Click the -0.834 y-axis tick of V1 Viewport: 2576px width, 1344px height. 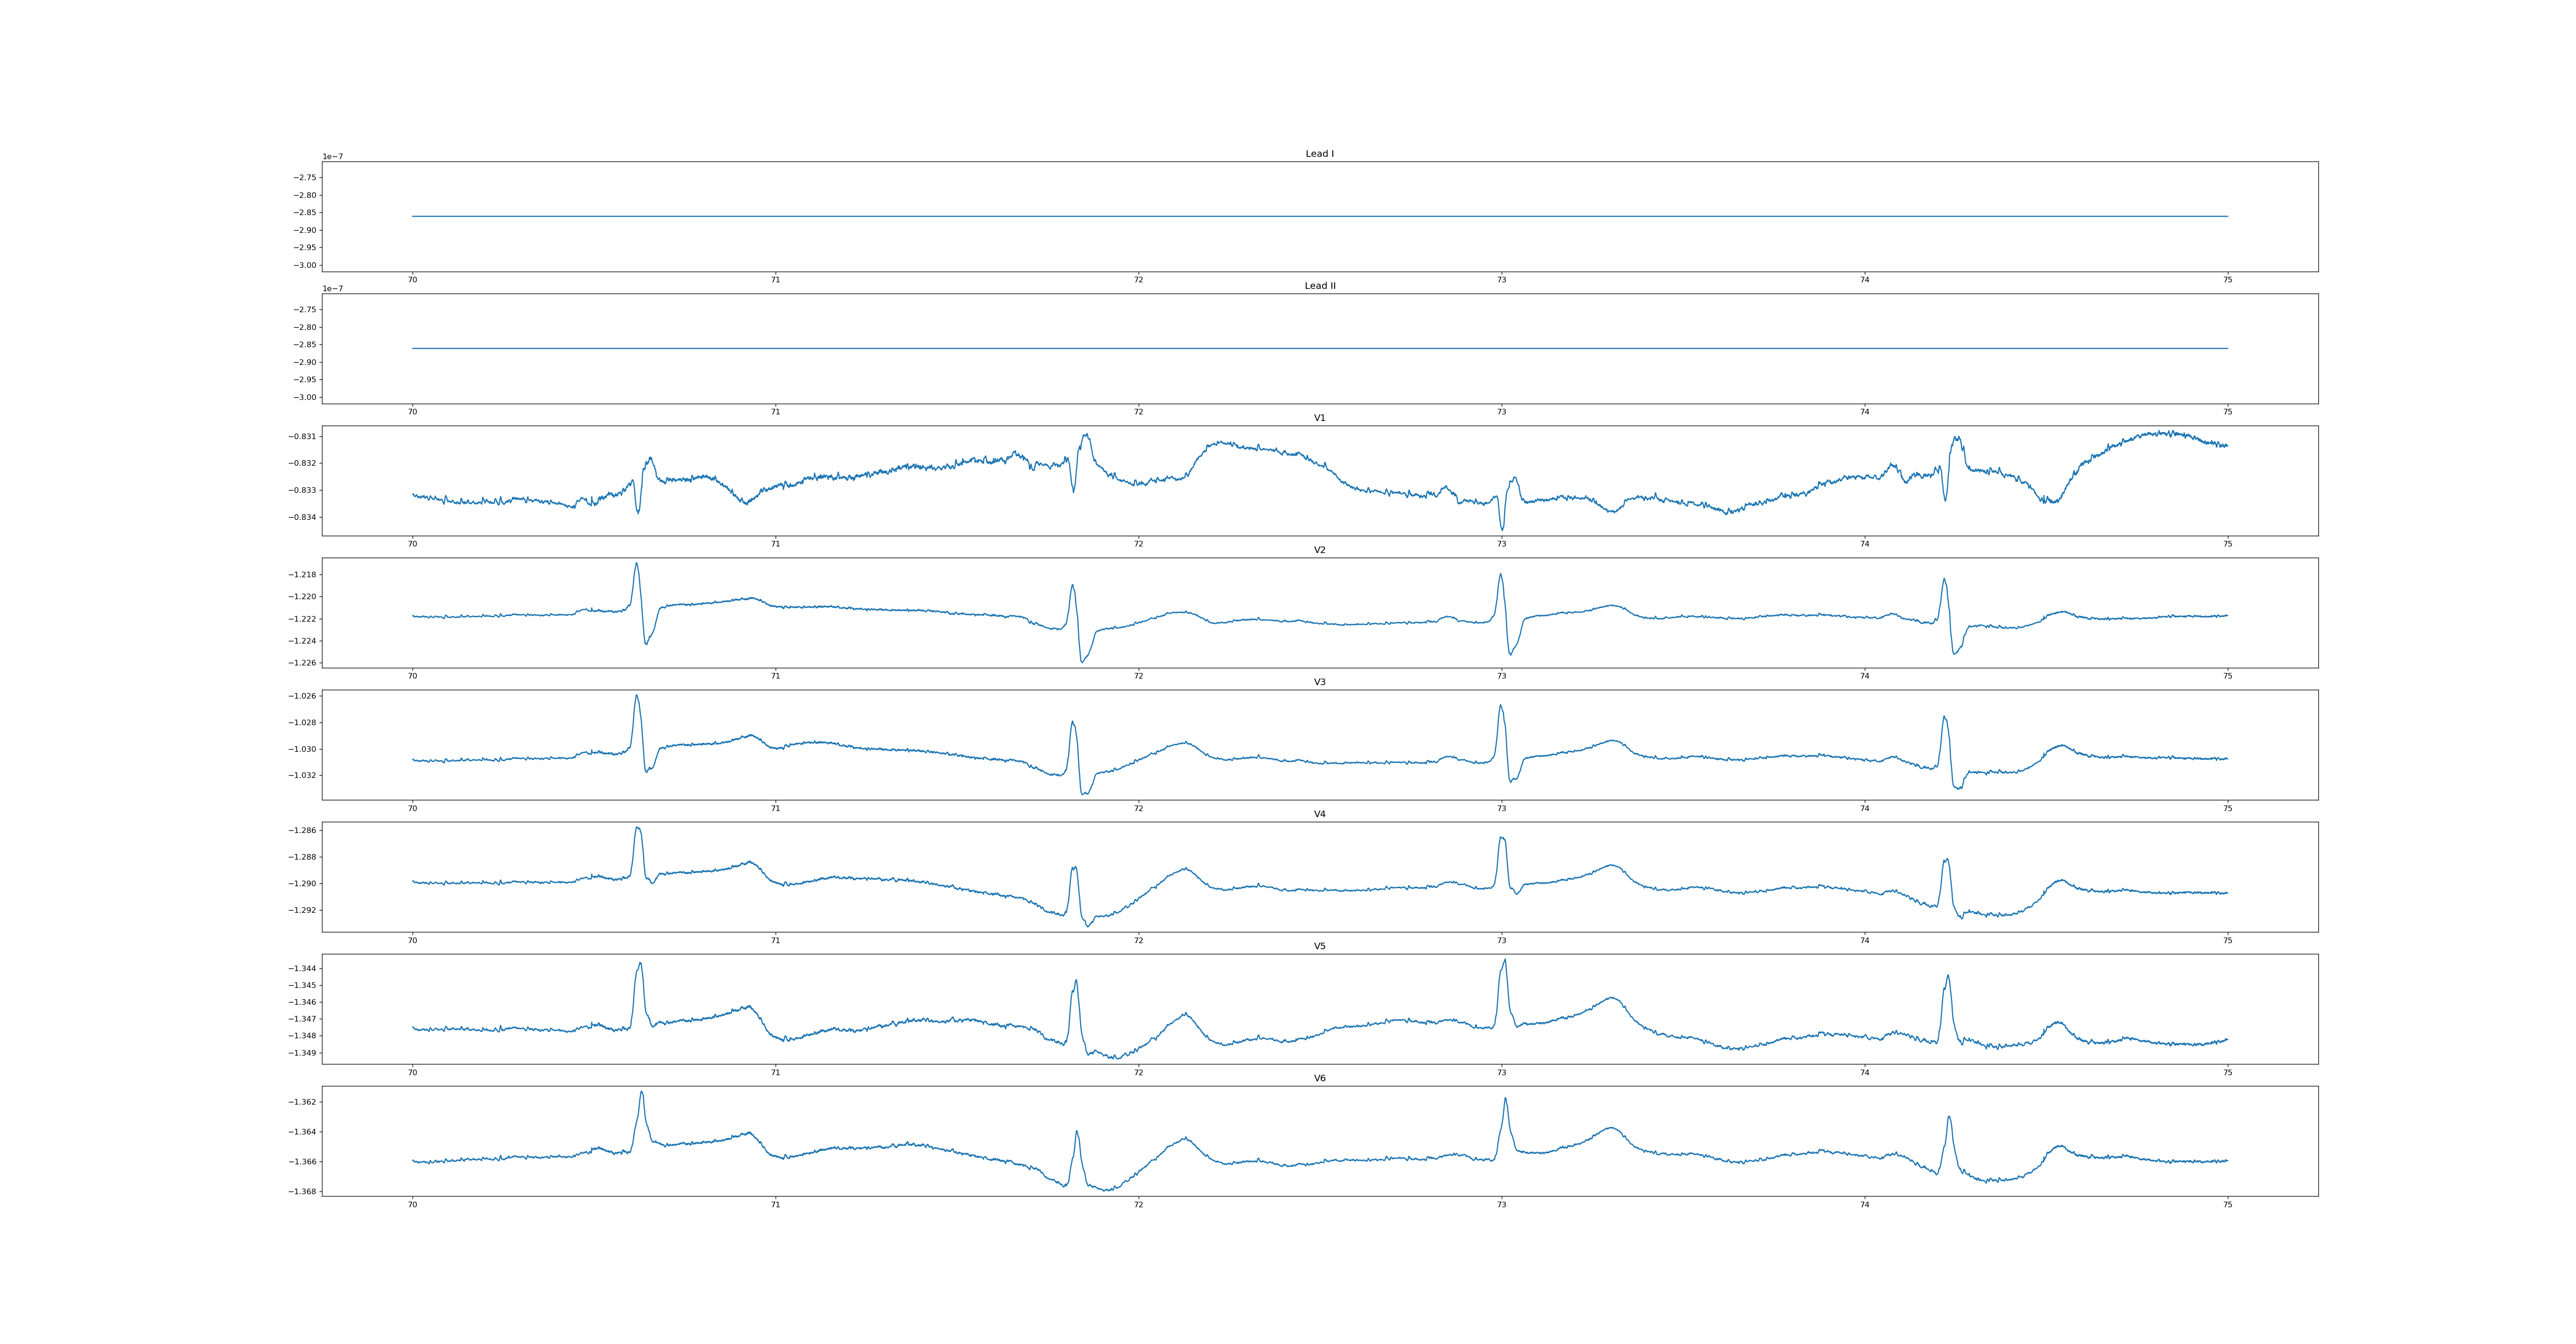pos(302,517)
